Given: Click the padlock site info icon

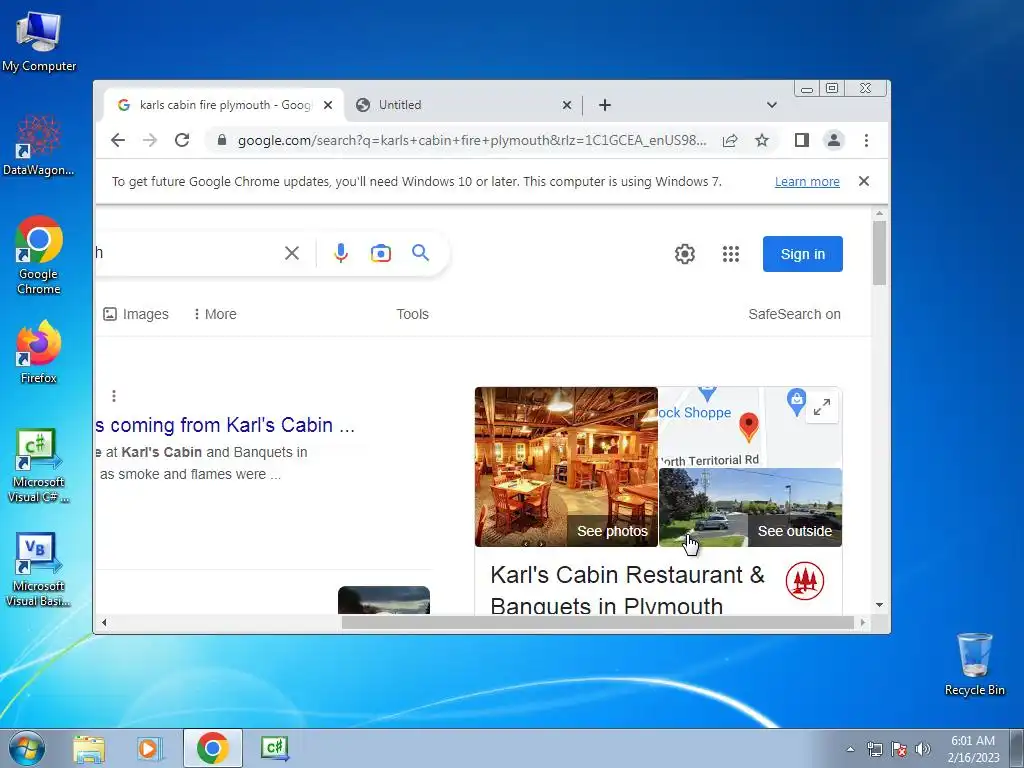Looking at the screenshot, I should coord(221,140).
